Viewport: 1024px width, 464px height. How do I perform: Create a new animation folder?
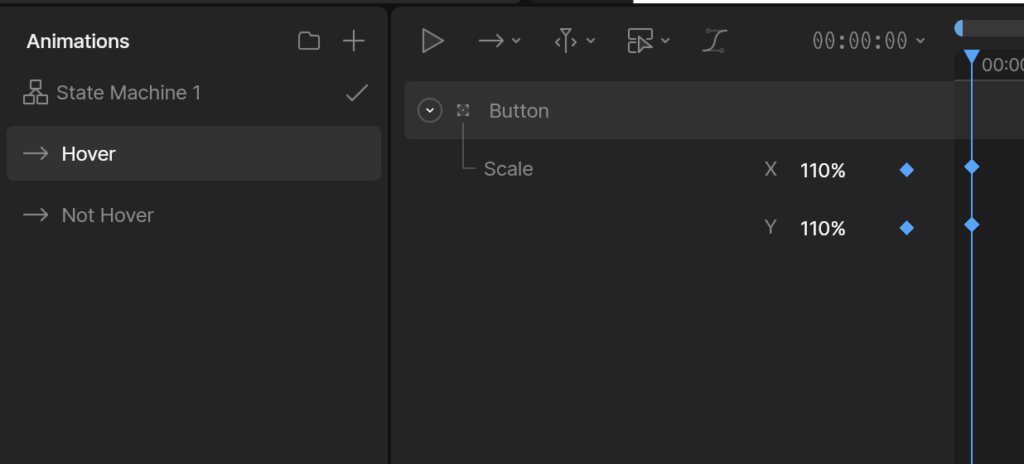[x=309, y=41]
